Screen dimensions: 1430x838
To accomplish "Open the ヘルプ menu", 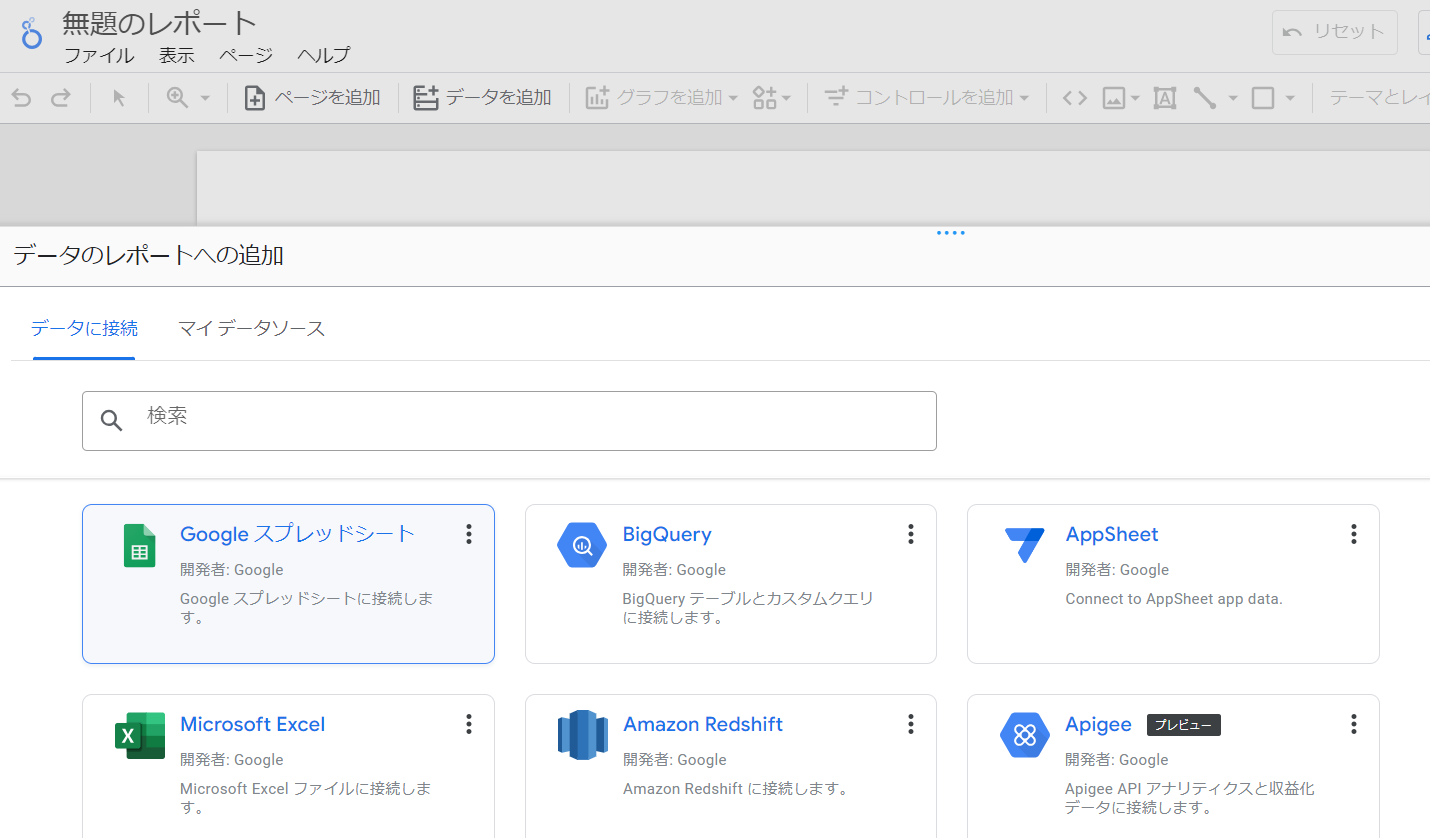I will tap(323, 55).
